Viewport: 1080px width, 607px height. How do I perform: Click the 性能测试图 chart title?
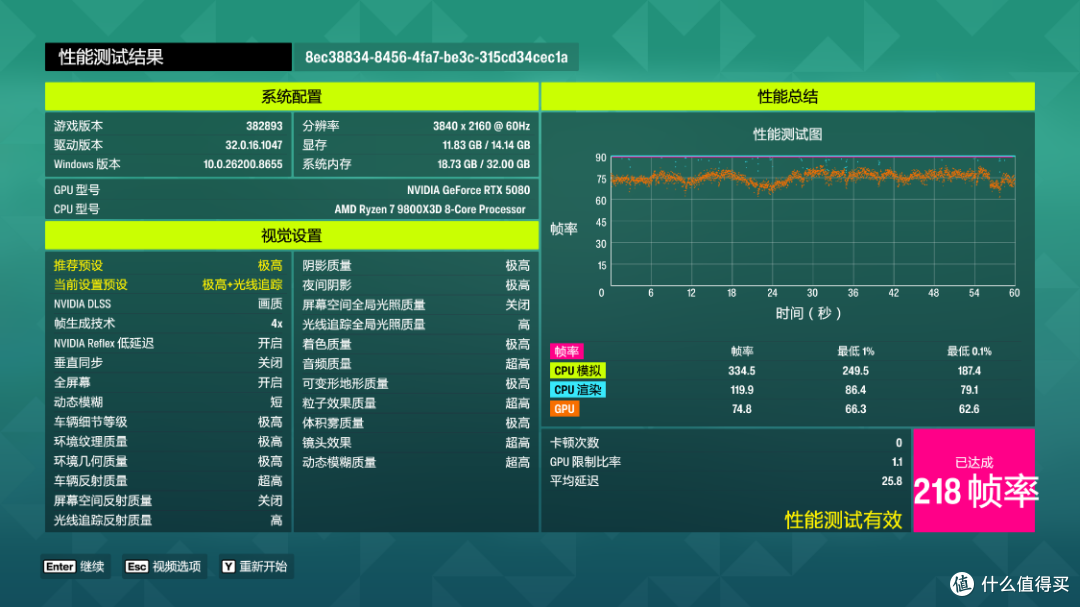click(787, 134)
